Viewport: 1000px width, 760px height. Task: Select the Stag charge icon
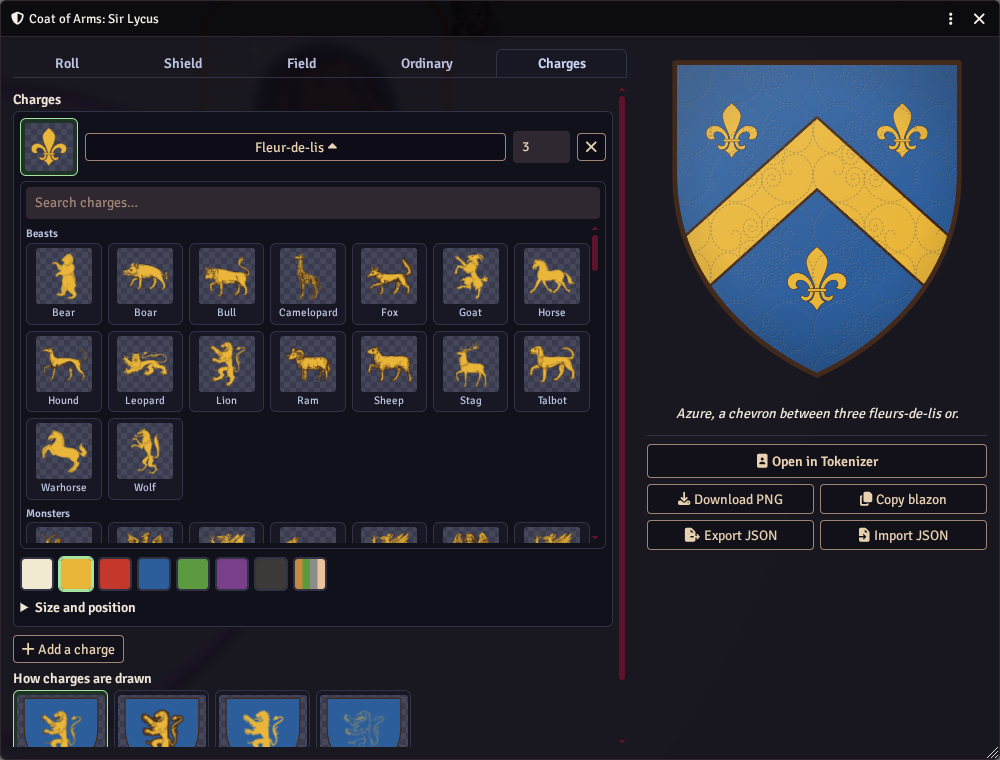coord(471,371)
